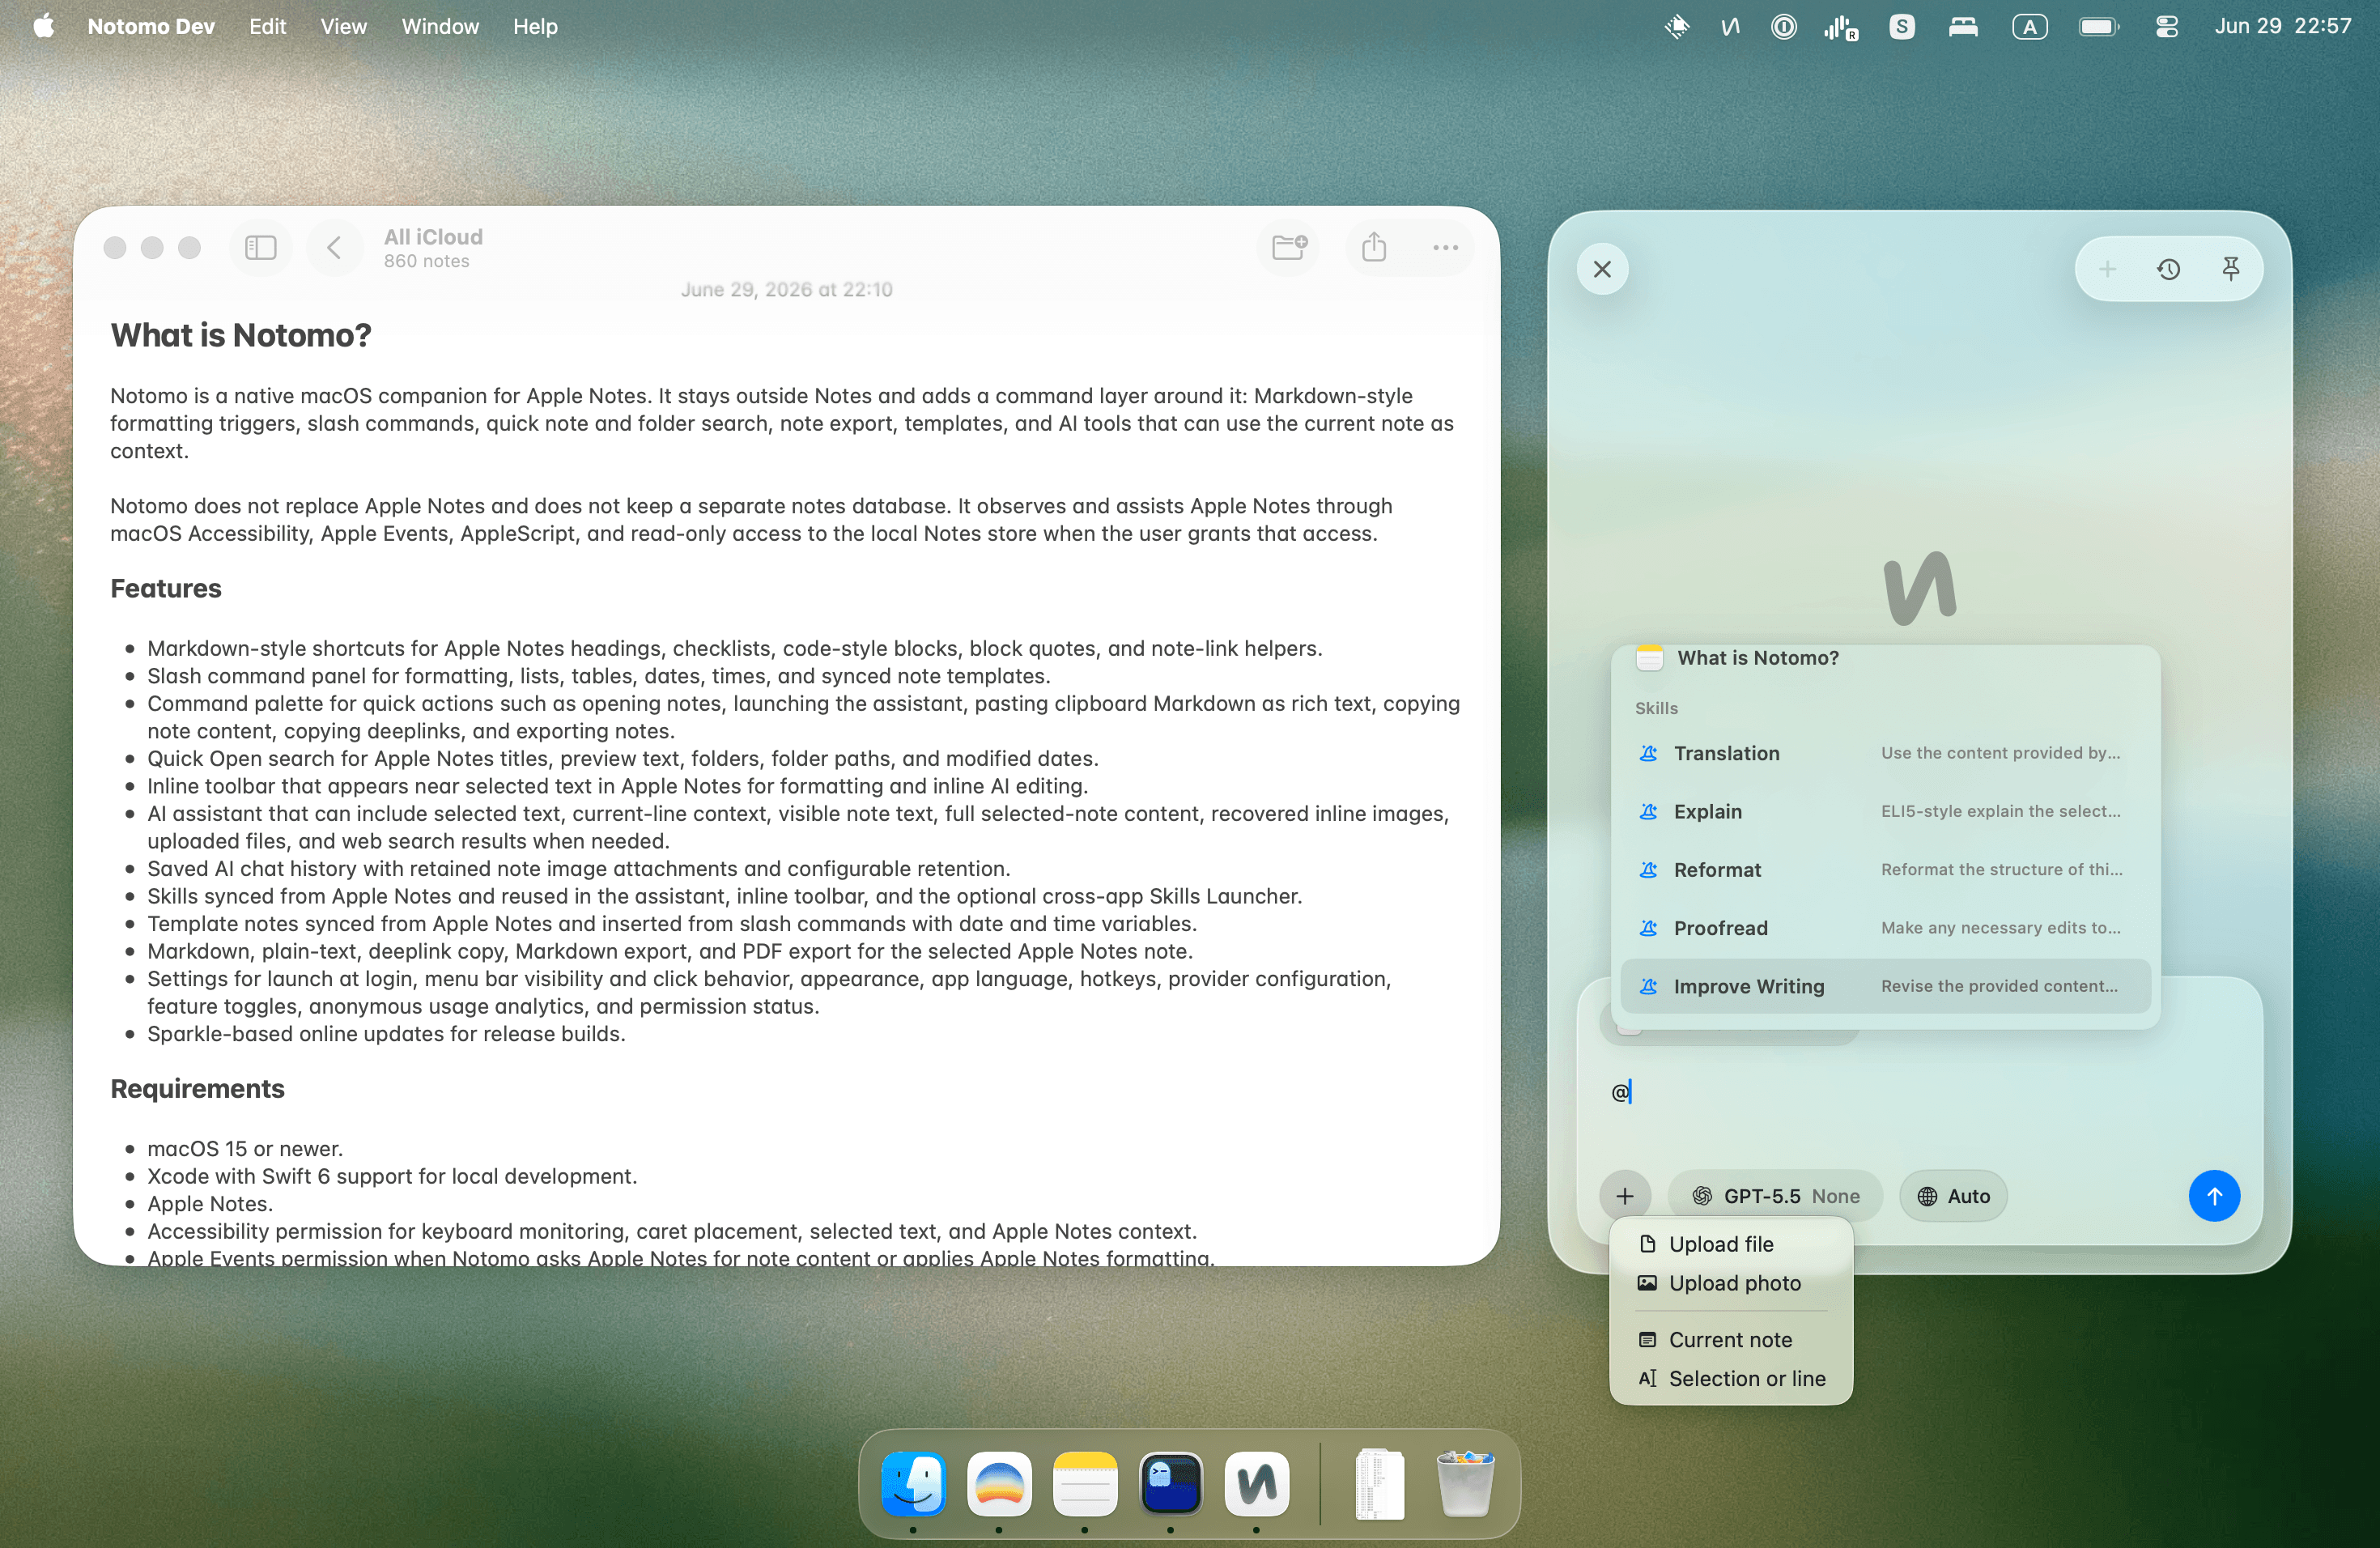The width and height of the screenshot is (2380, 1548).
Task: Send the message with blue arrow button
Action: [x=2214, y=1196]
